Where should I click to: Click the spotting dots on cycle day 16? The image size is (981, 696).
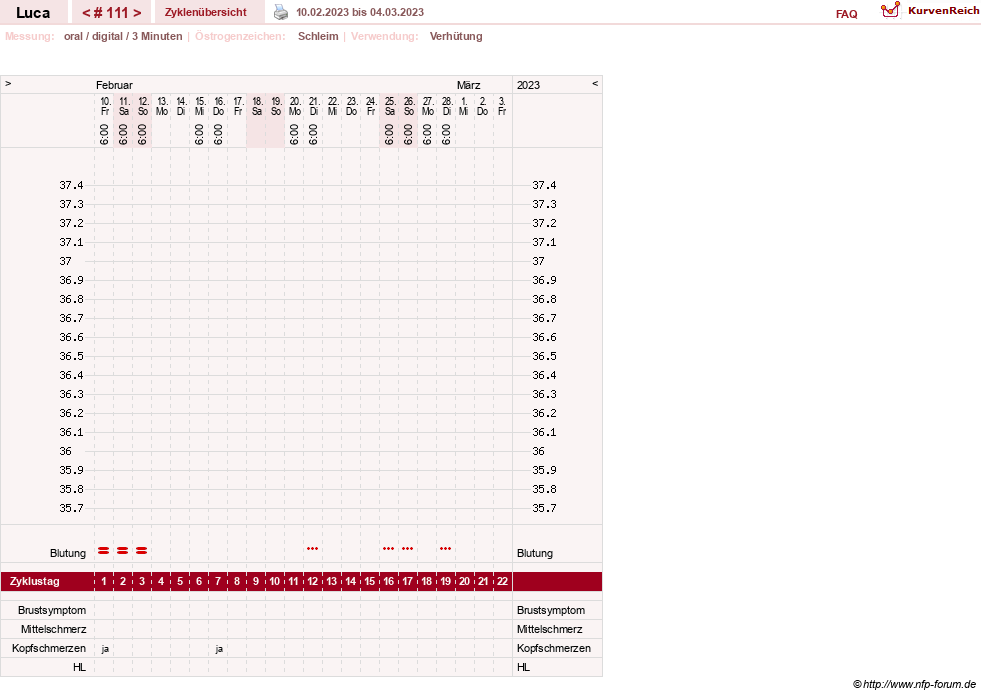(389, 548)
